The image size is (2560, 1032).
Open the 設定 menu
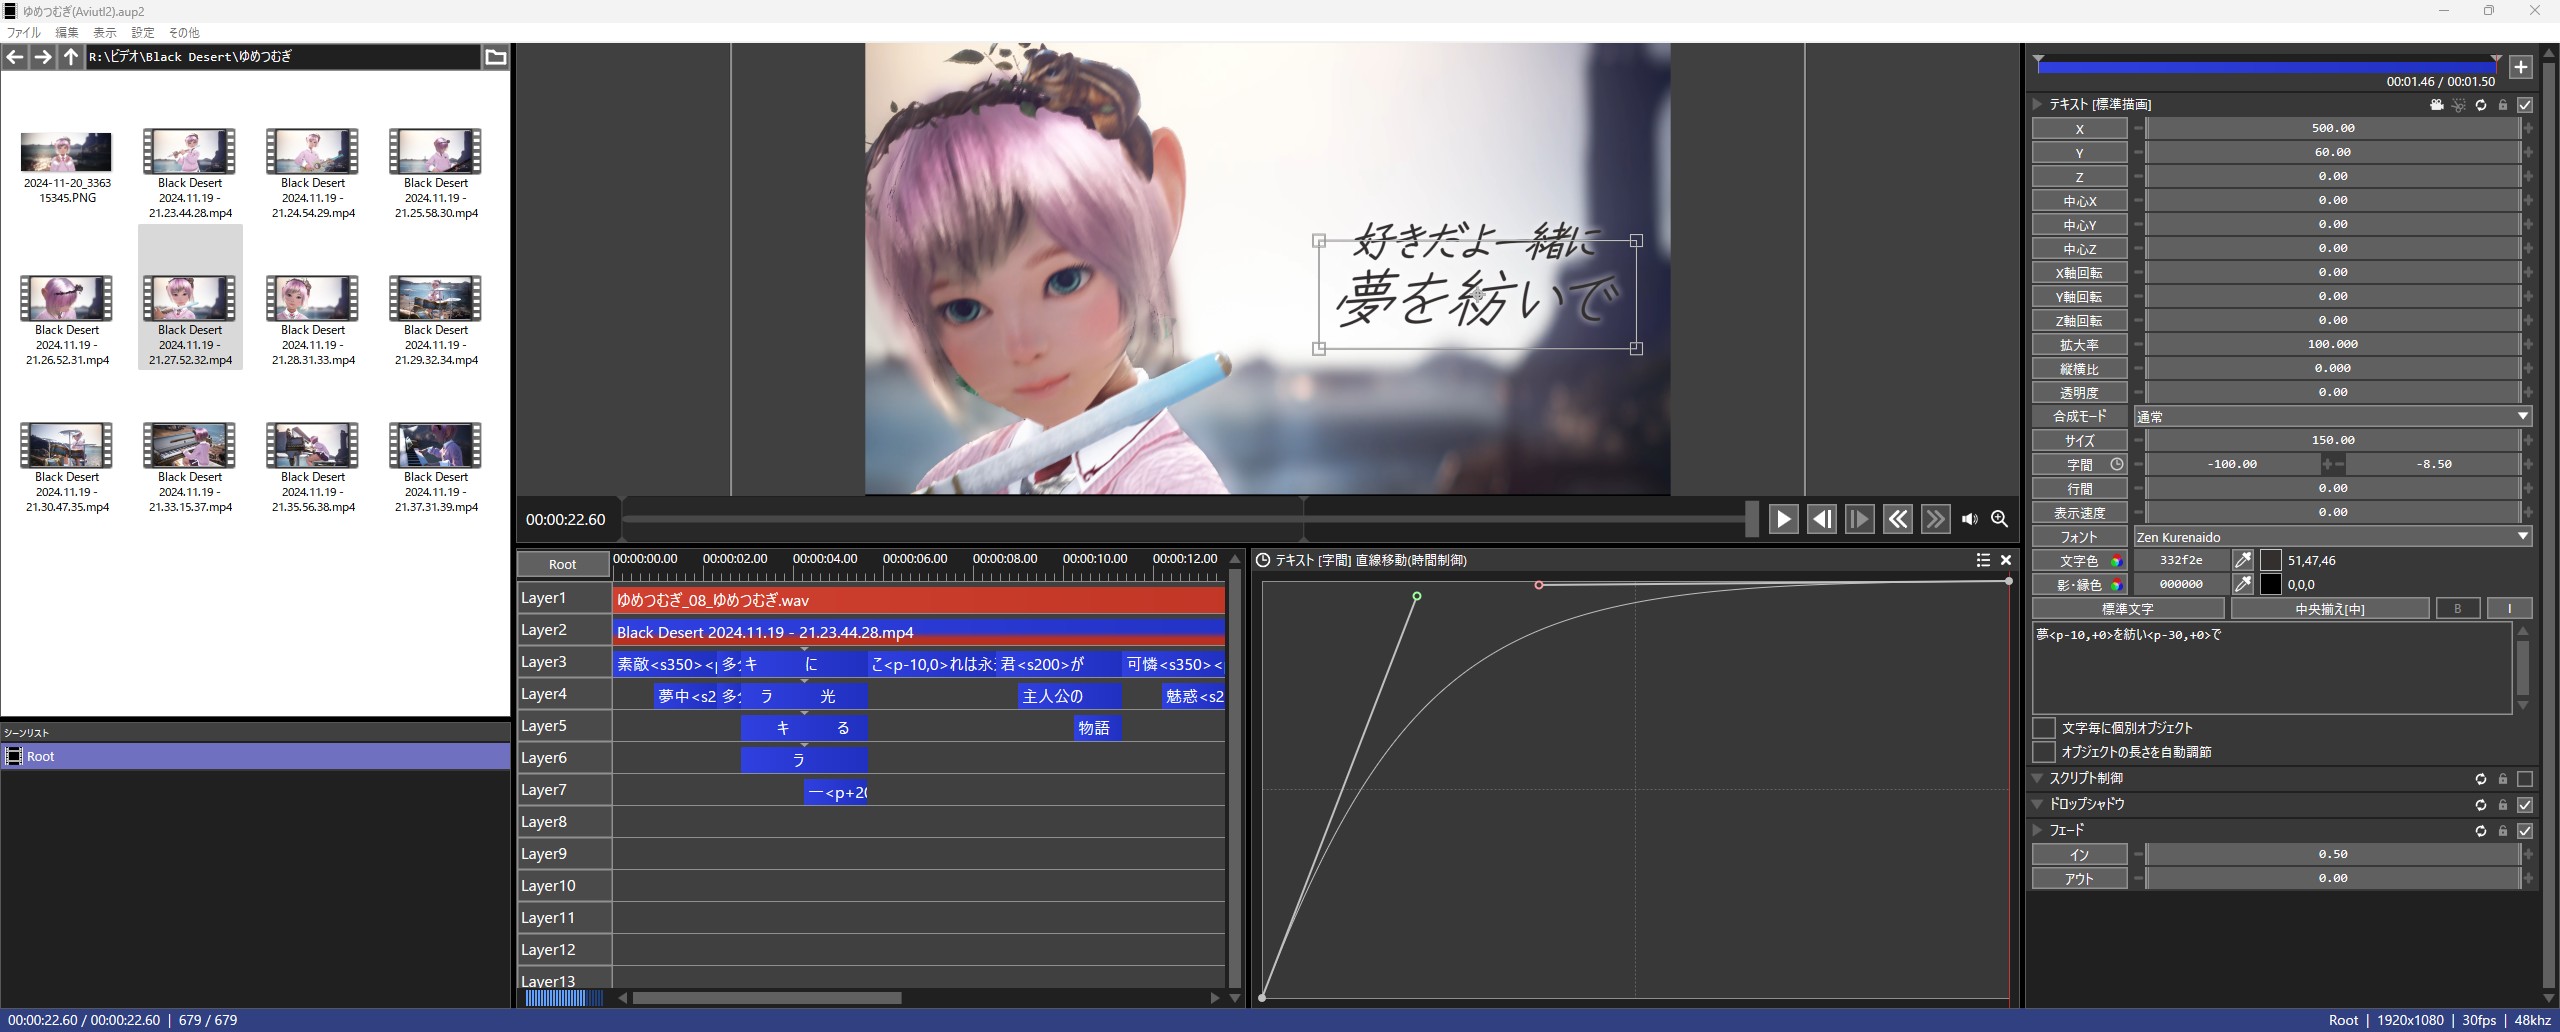click(143, 33)
